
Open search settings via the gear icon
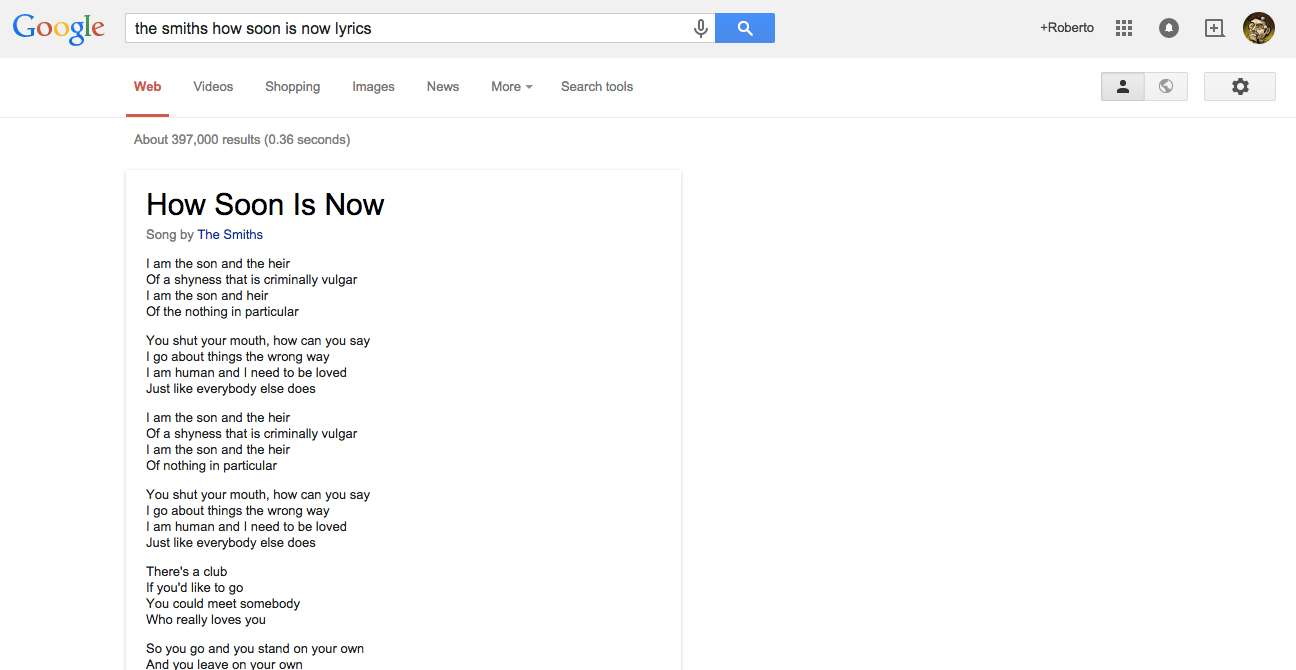1239,87
